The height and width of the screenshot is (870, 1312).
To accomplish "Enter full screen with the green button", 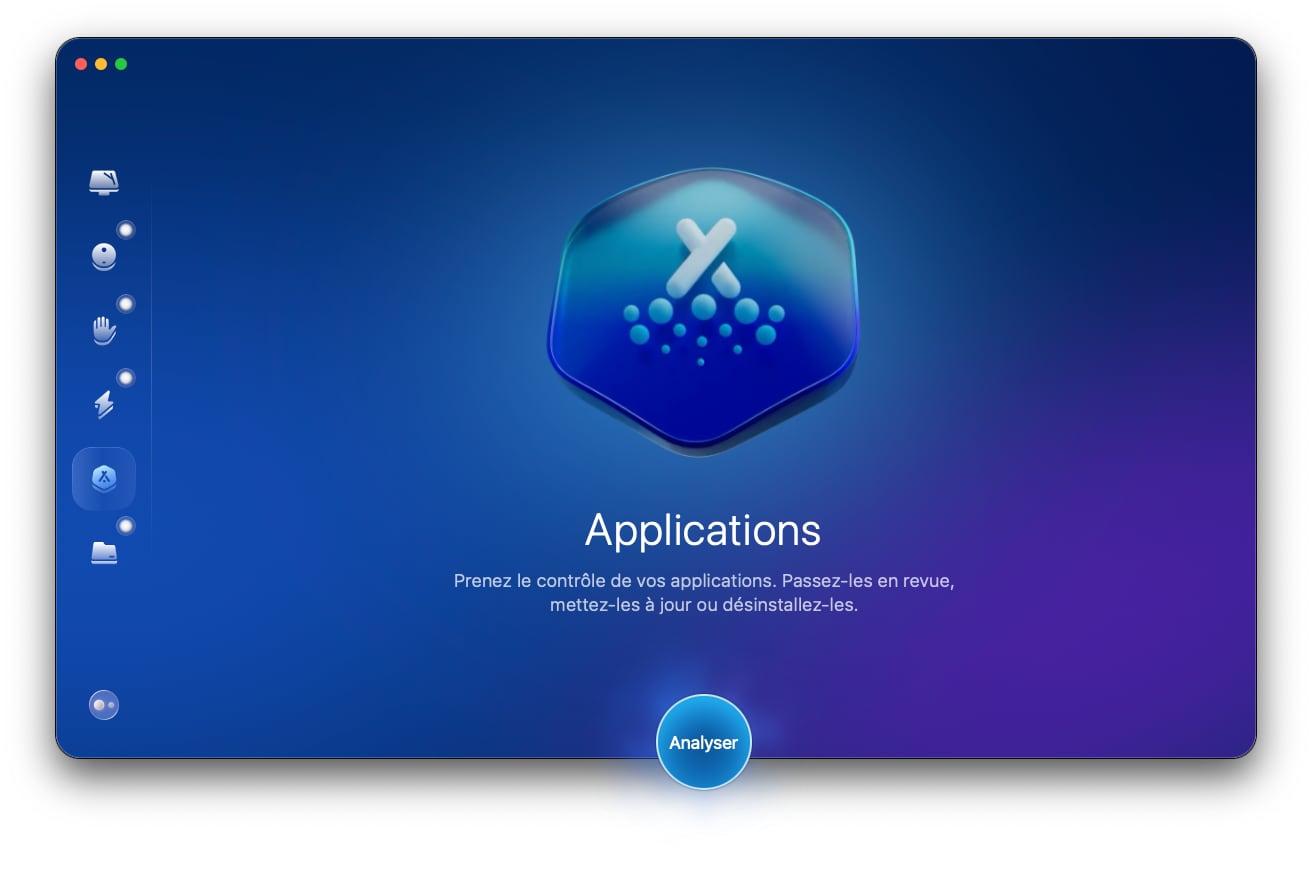I will pos(121,64).
